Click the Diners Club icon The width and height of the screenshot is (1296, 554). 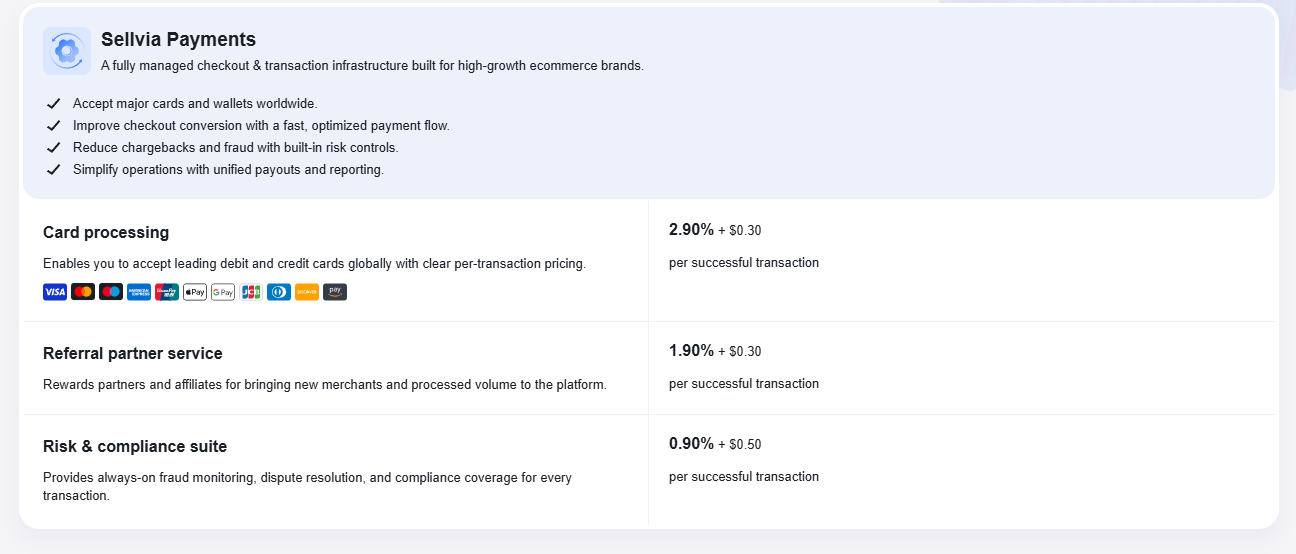(279, 292)
